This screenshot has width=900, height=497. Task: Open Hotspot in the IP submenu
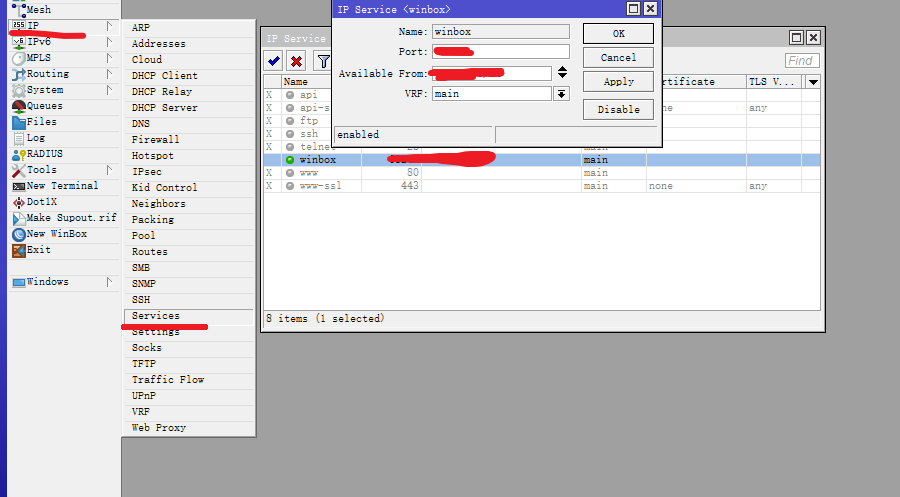(x=188, y=156)
